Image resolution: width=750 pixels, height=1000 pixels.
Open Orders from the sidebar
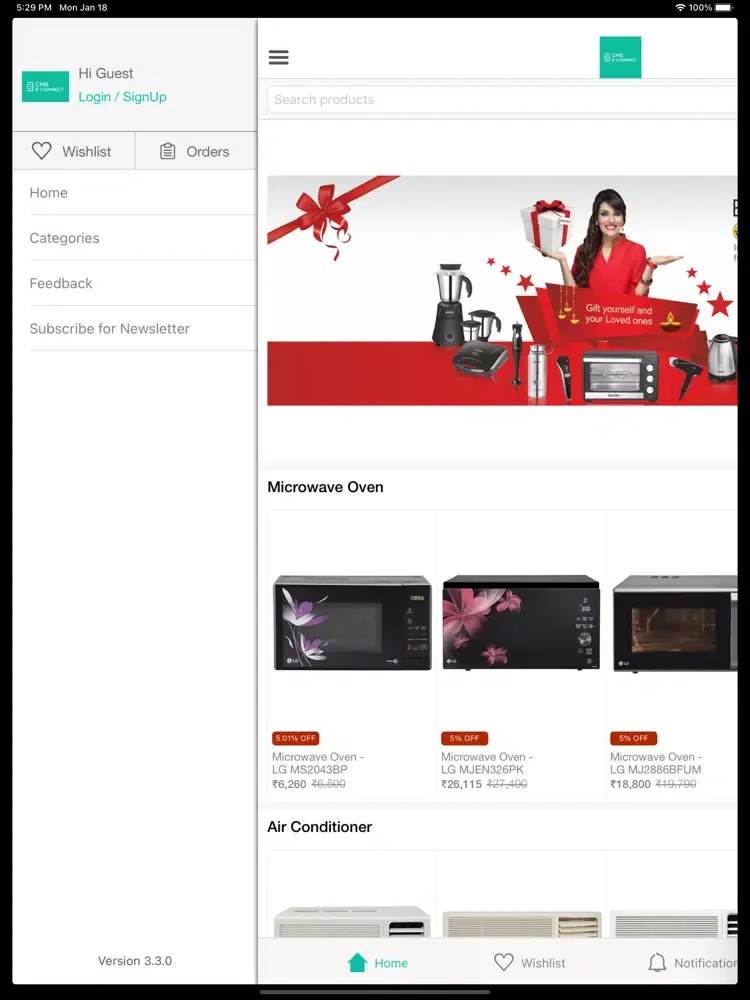[196, 151]
